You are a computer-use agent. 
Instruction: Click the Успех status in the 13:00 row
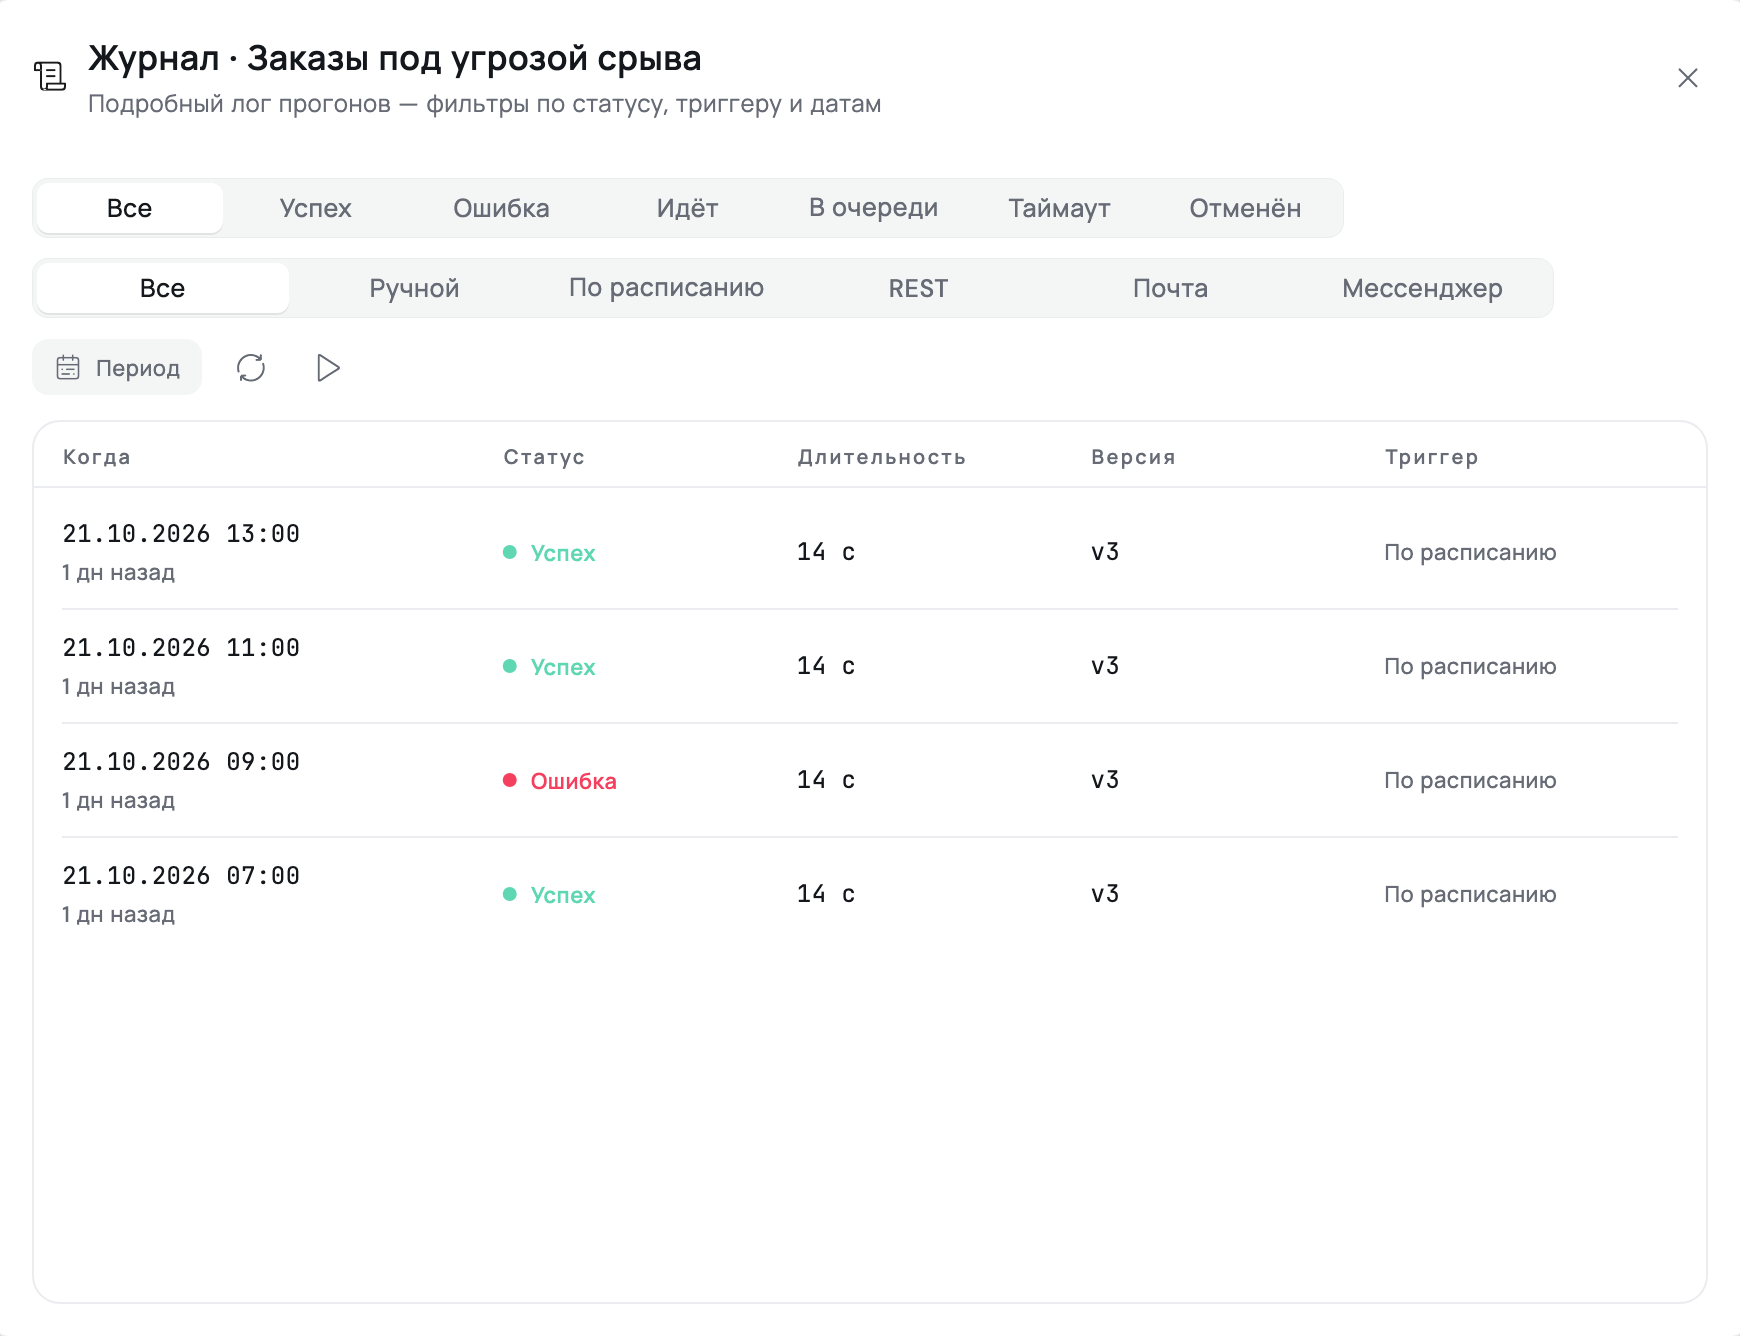pos(549,553)
